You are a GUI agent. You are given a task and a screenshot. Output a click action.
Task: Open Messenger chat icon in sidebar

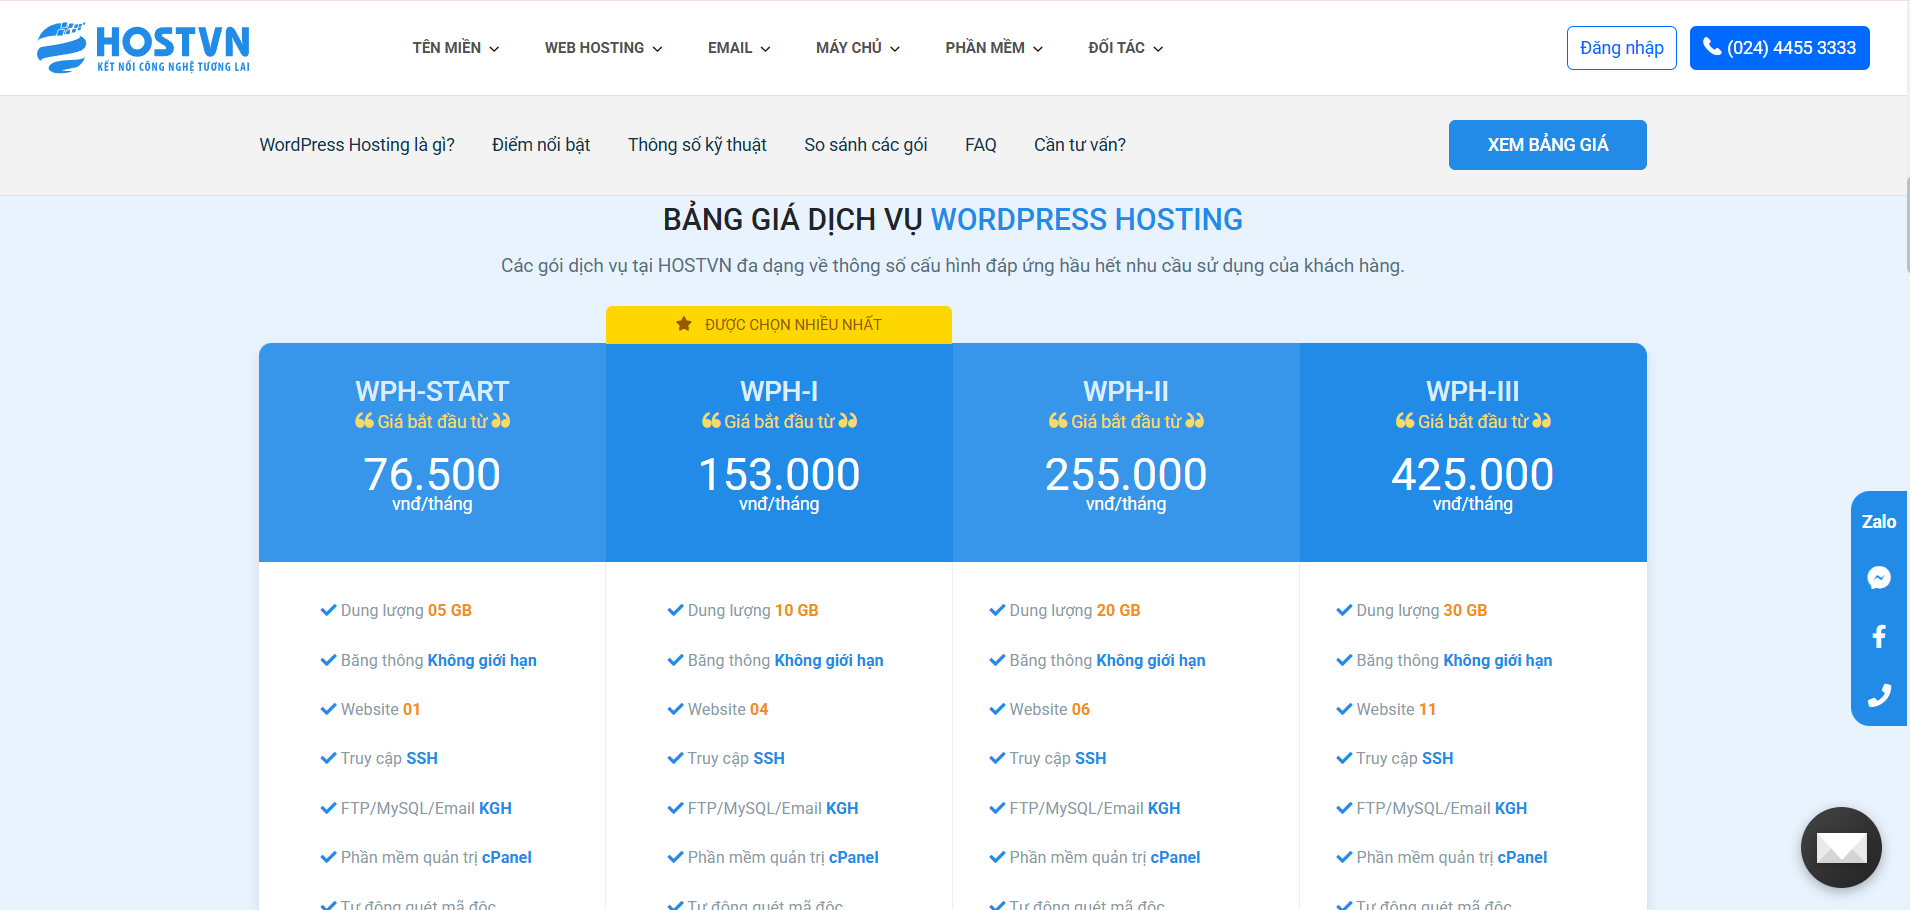[1878, 578]
